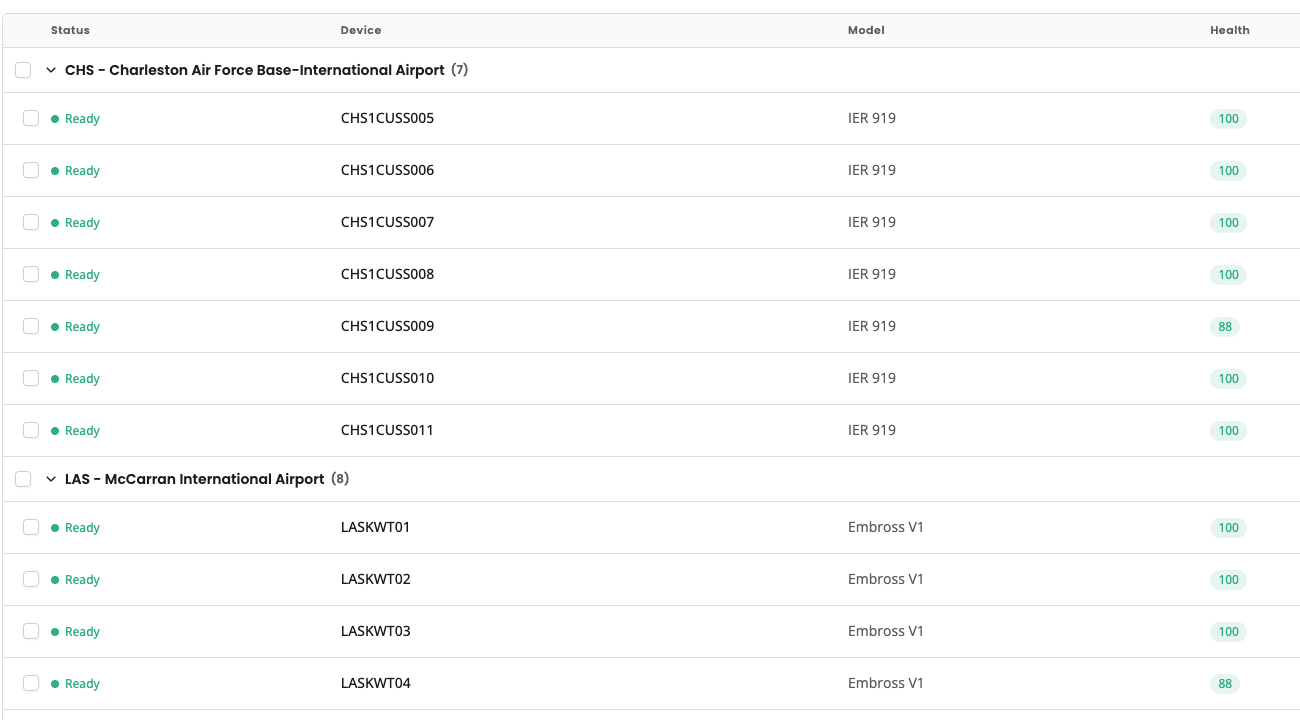Sort by the Device column header
Image resolution: width=1300 pixels, height=720 pixels.
(x=361, y=30)
